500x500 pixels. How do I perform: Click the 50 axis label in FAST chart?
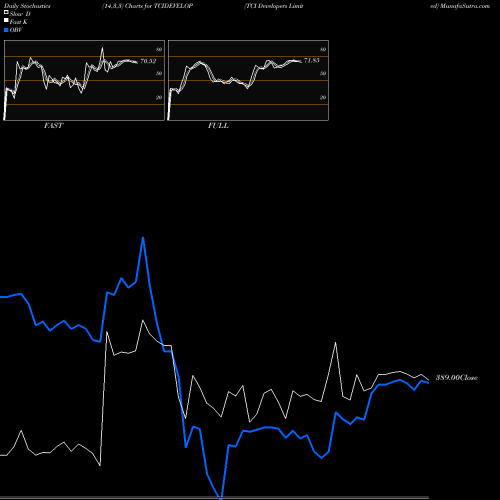(159, 73)
